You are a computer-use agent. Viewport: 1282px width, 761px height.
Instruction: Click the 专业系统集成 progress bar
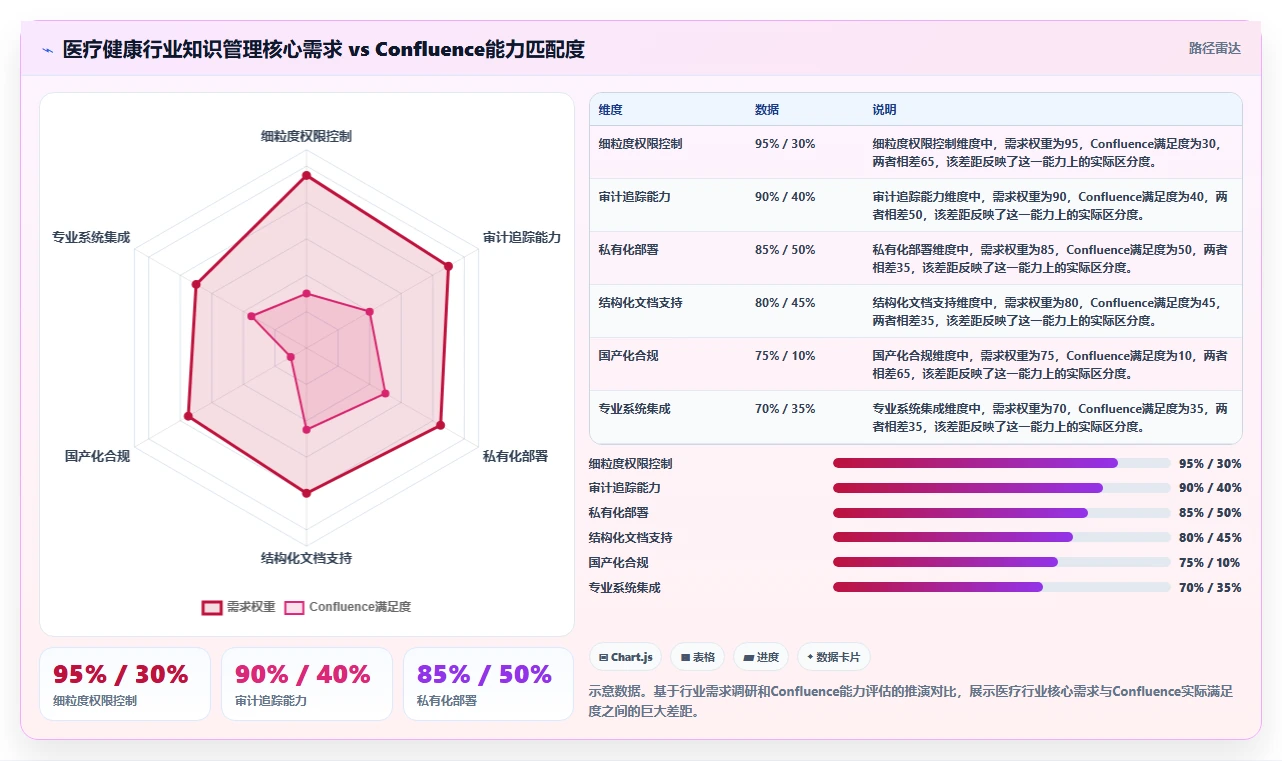(1001, 587)
